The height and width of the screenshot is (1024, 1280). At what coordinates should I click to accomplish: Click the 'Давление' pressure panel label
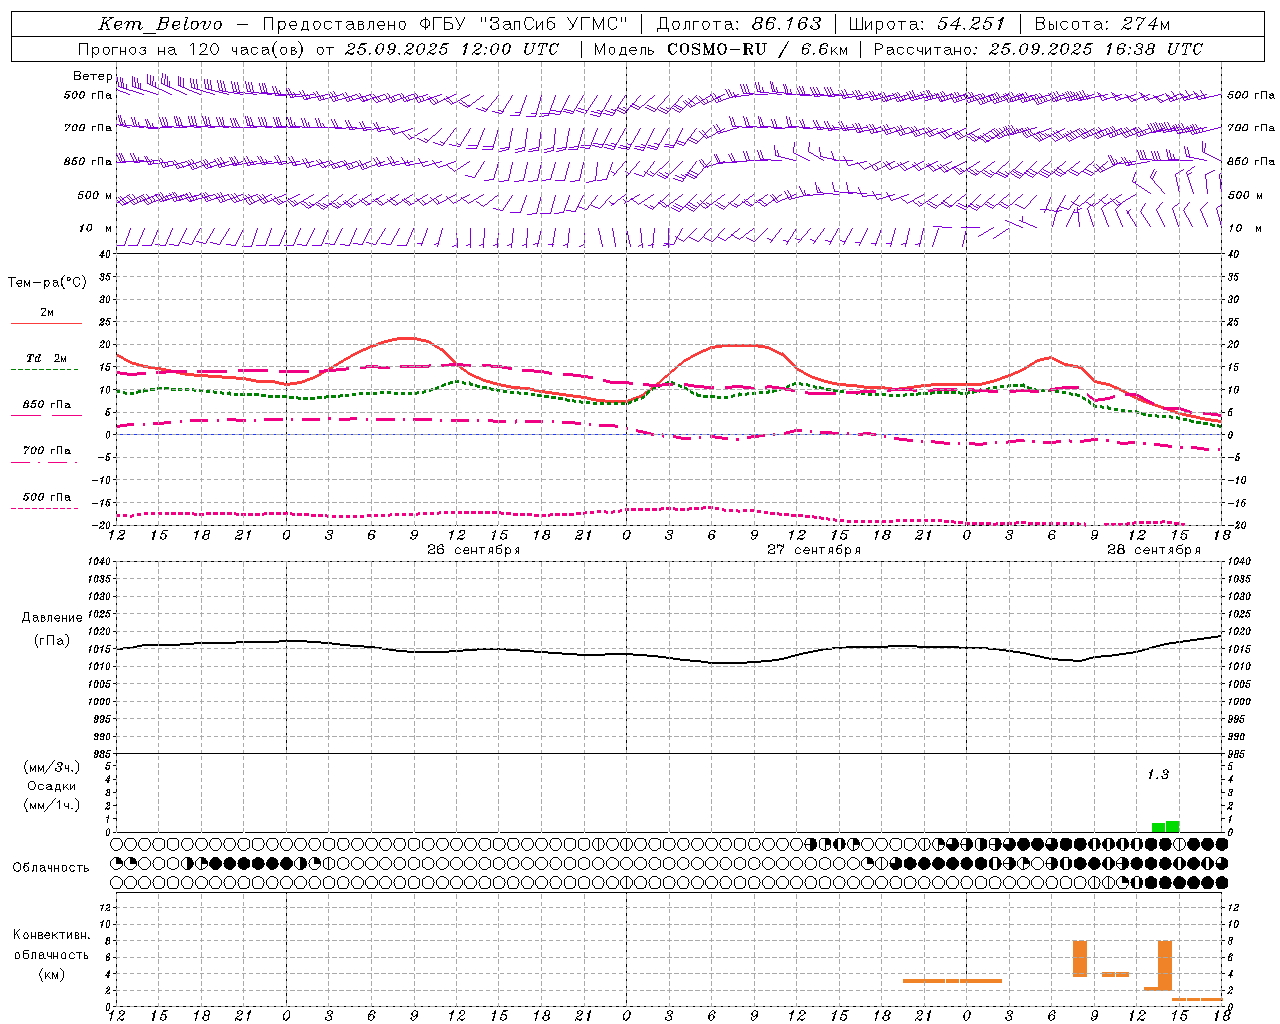(x=52, y=618)
